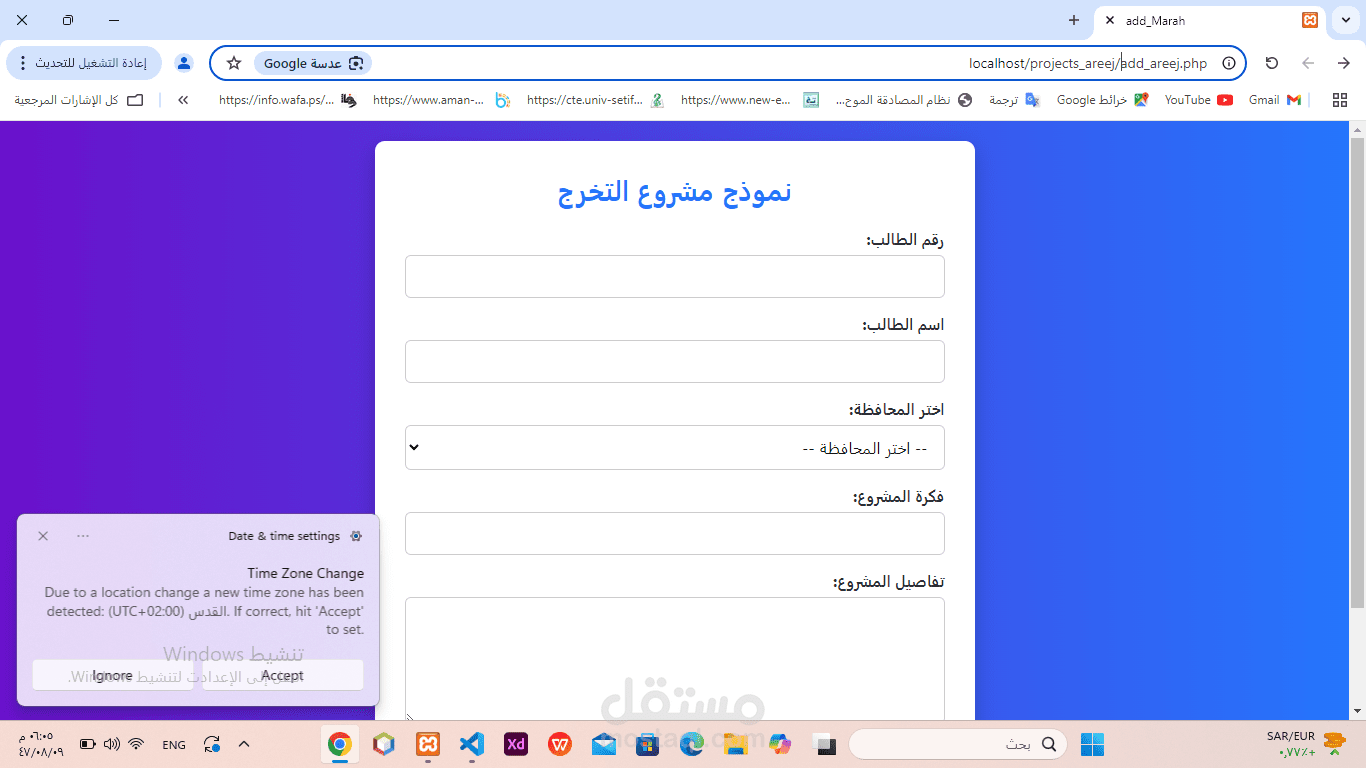Open Microsoft Store from the taskbar
1366x768 pixels.
click(x=648, y=744)
